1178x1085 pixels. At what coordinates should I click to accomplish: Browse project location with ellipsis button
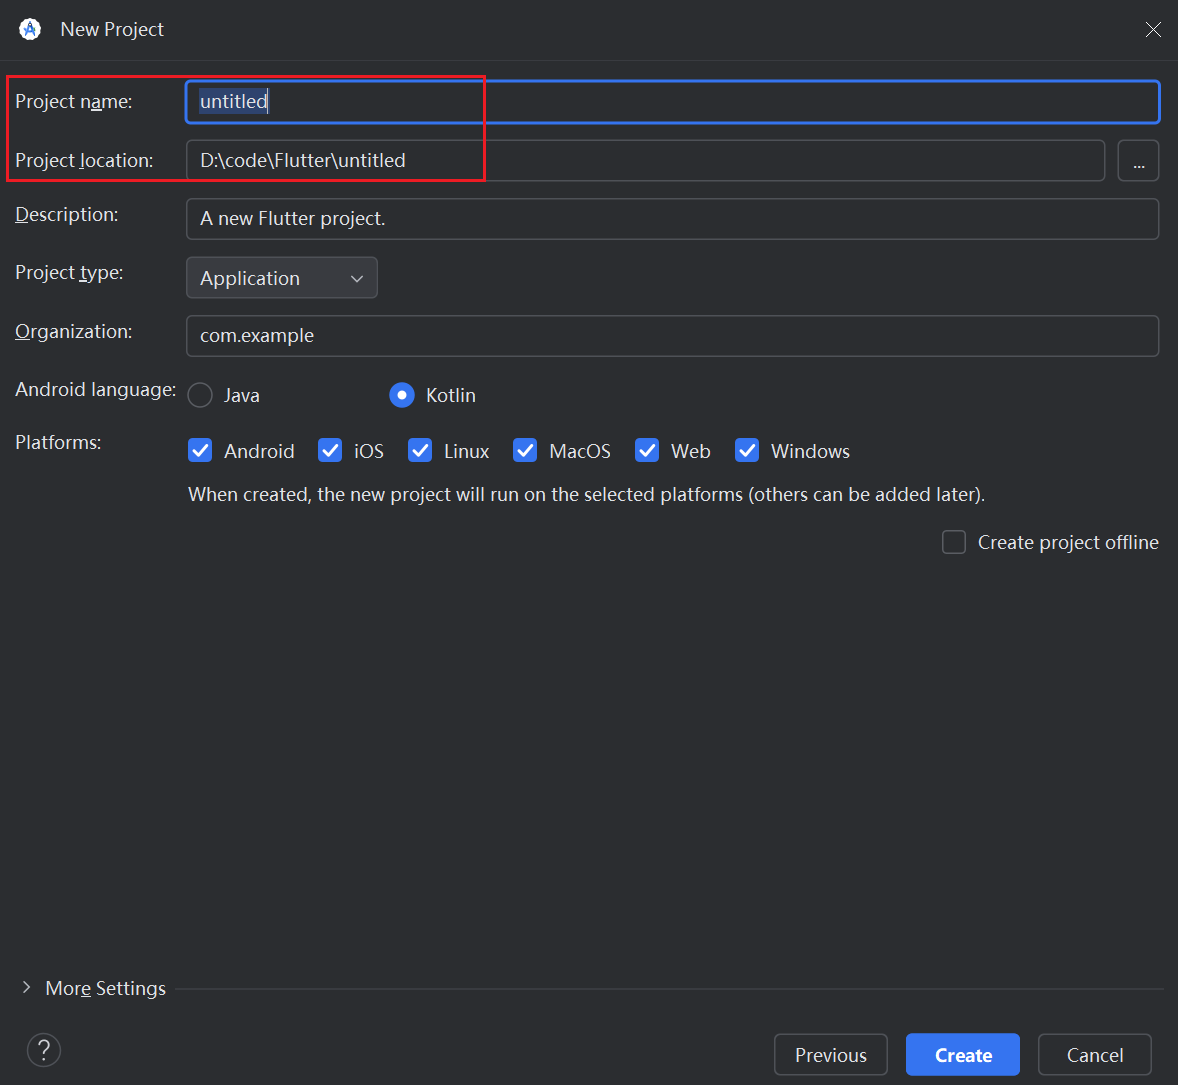coord(1138,161)
